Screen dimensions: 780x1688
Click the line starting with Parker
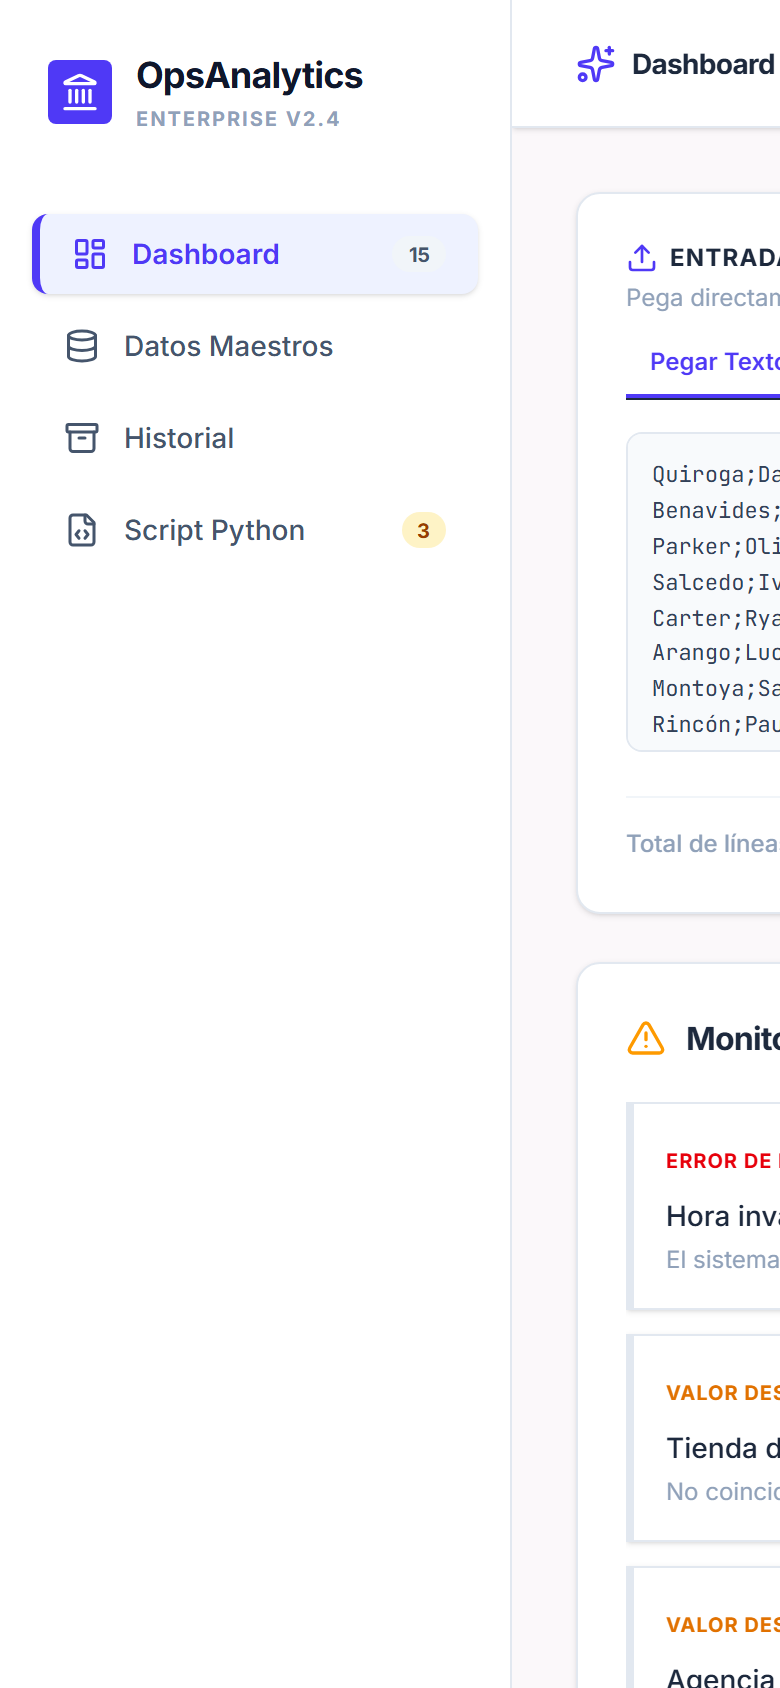(716, 547)
